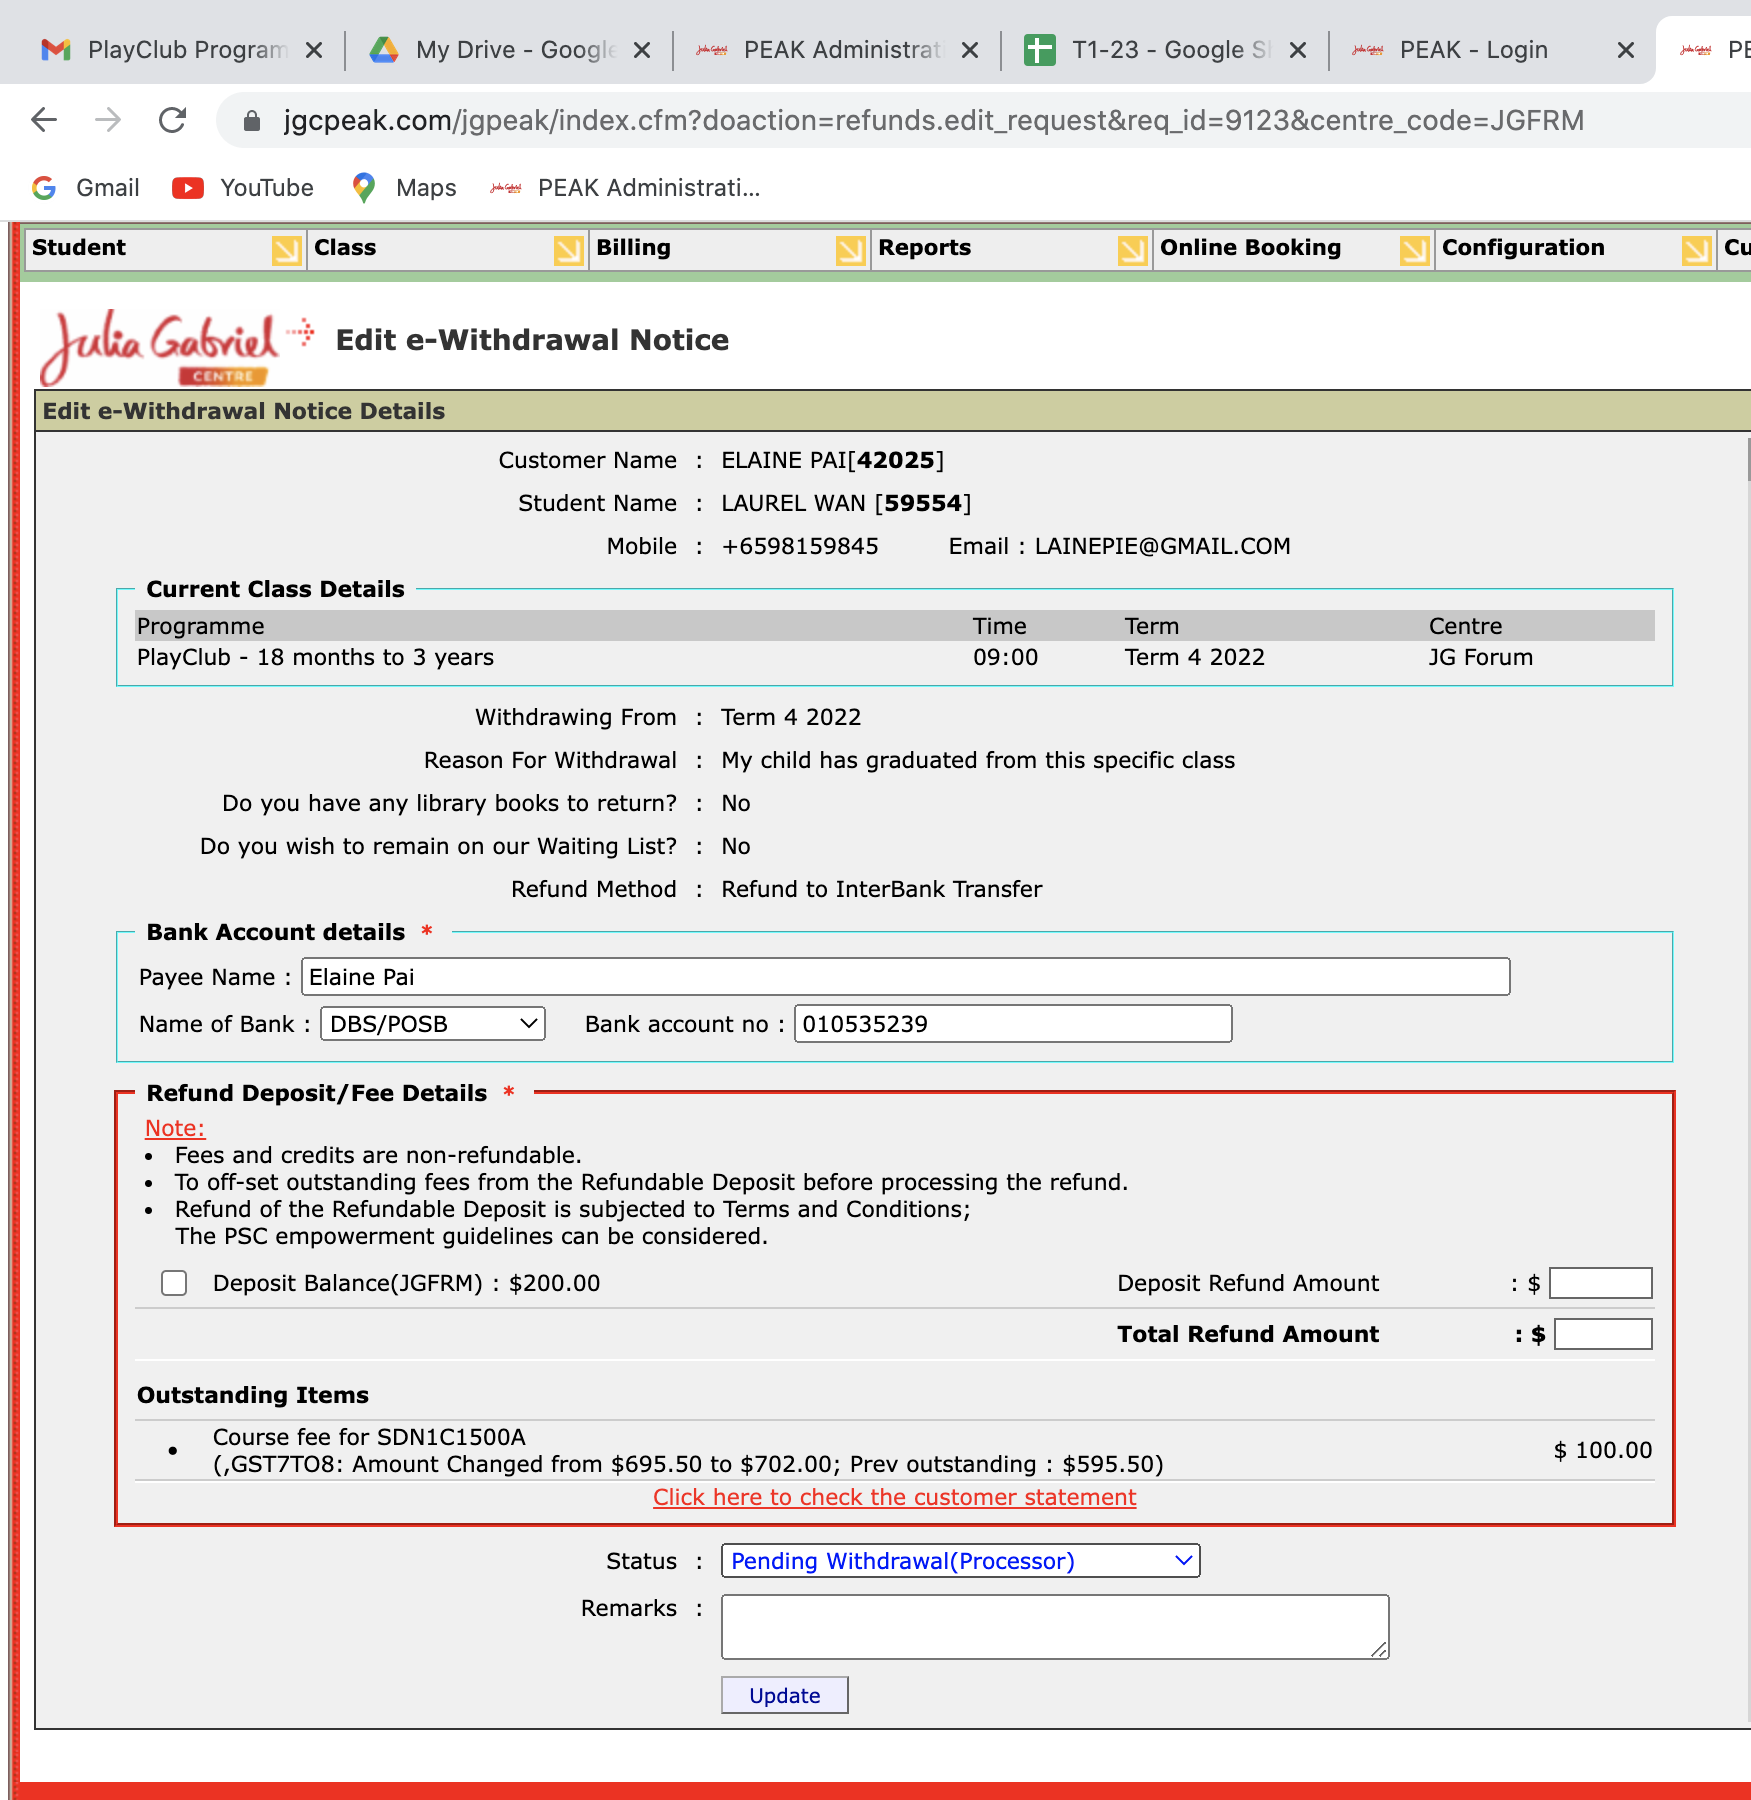Image resolution: width=1751 pixels, height=1800 pixels.
Task: Open the Maps bookmark
Action: click(x=404, y=188)
